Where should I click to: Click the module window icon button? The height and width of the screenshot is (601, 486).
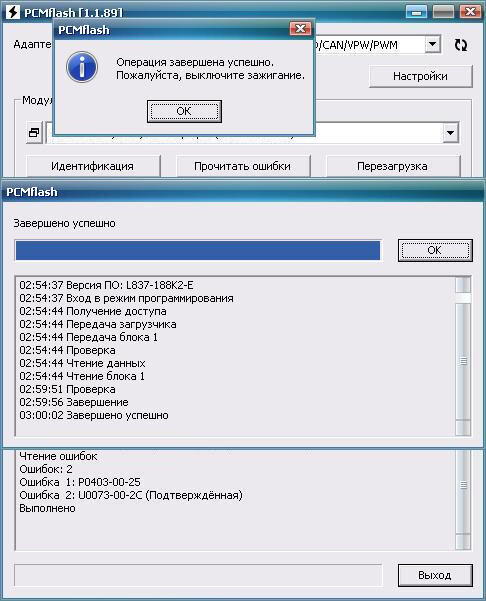tap(34, 133)
